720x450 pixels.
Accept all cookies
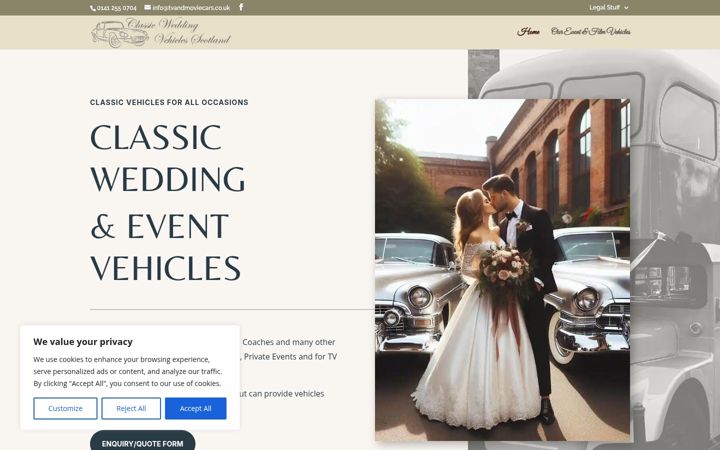196,408
